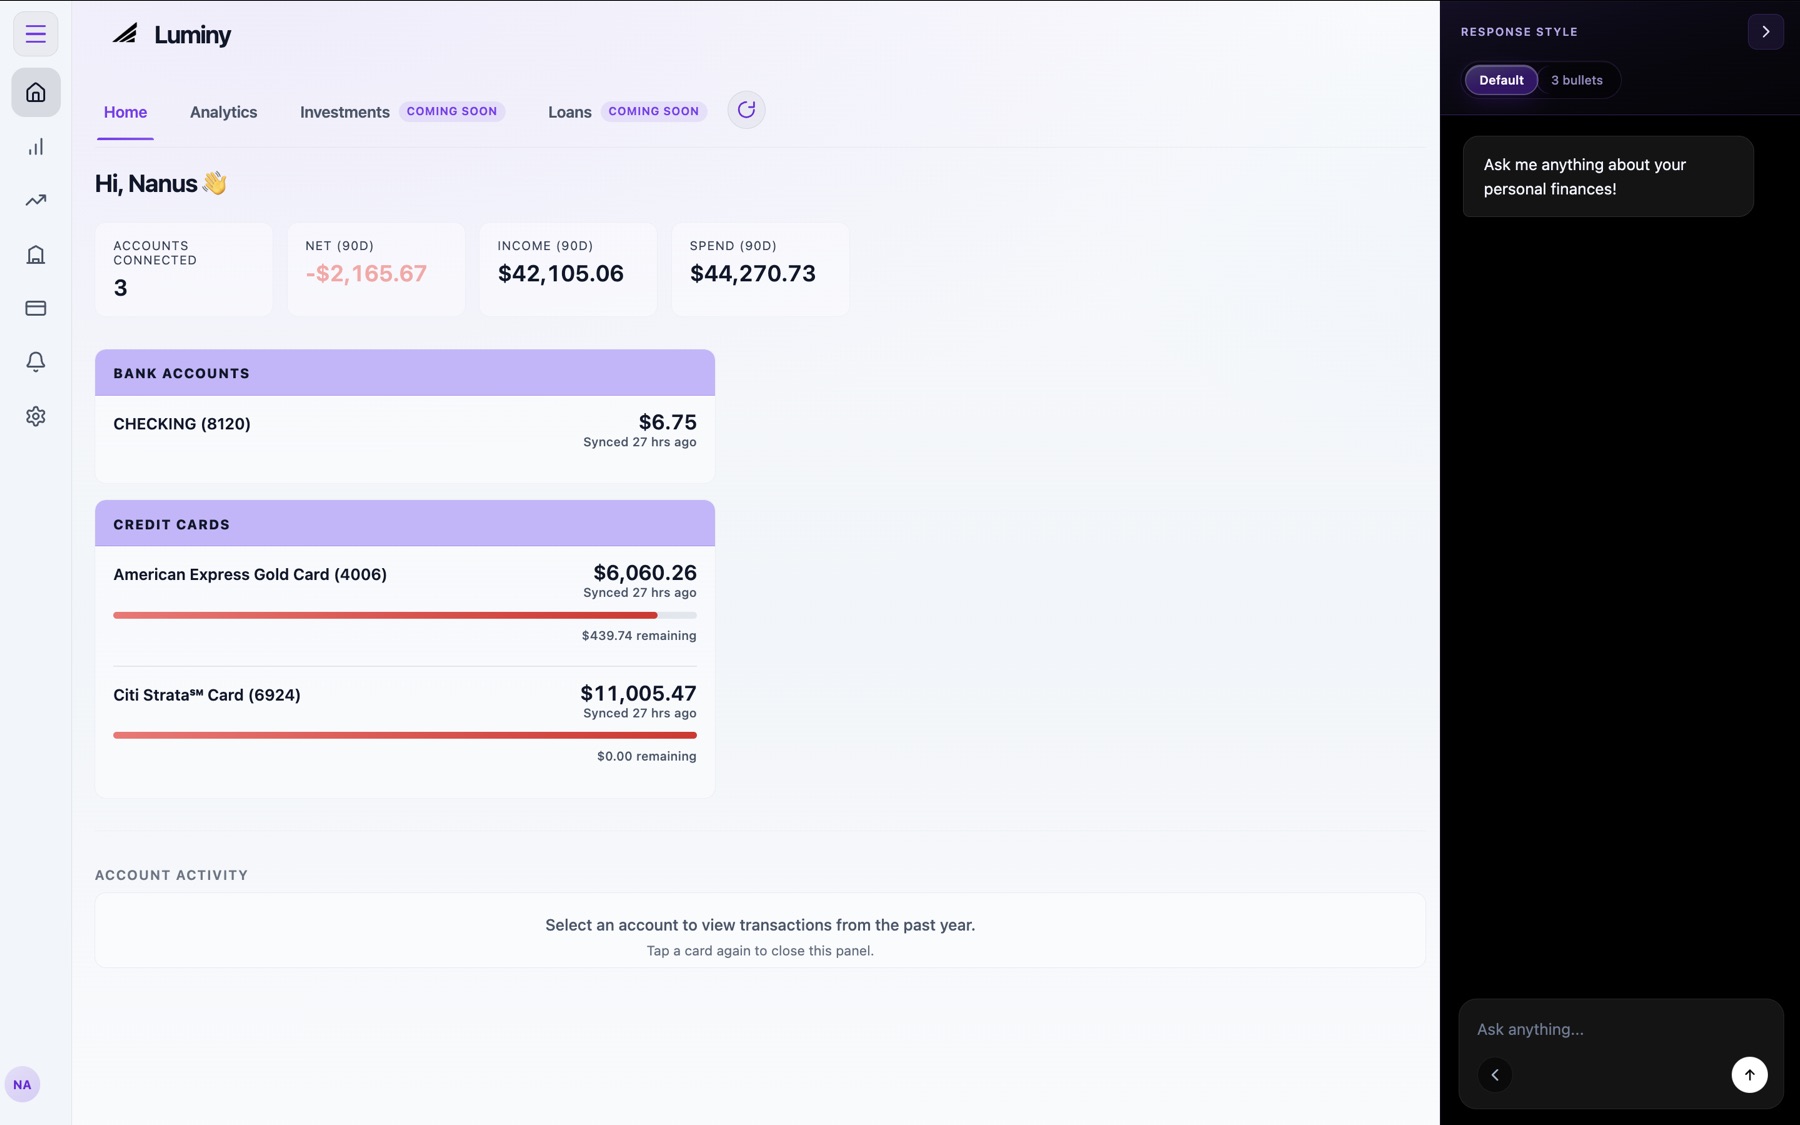The height and width of the screenshot is (1125, 1800).
Task: Click the 'Ask me anything' chat message
Action: click(1607, 177)
